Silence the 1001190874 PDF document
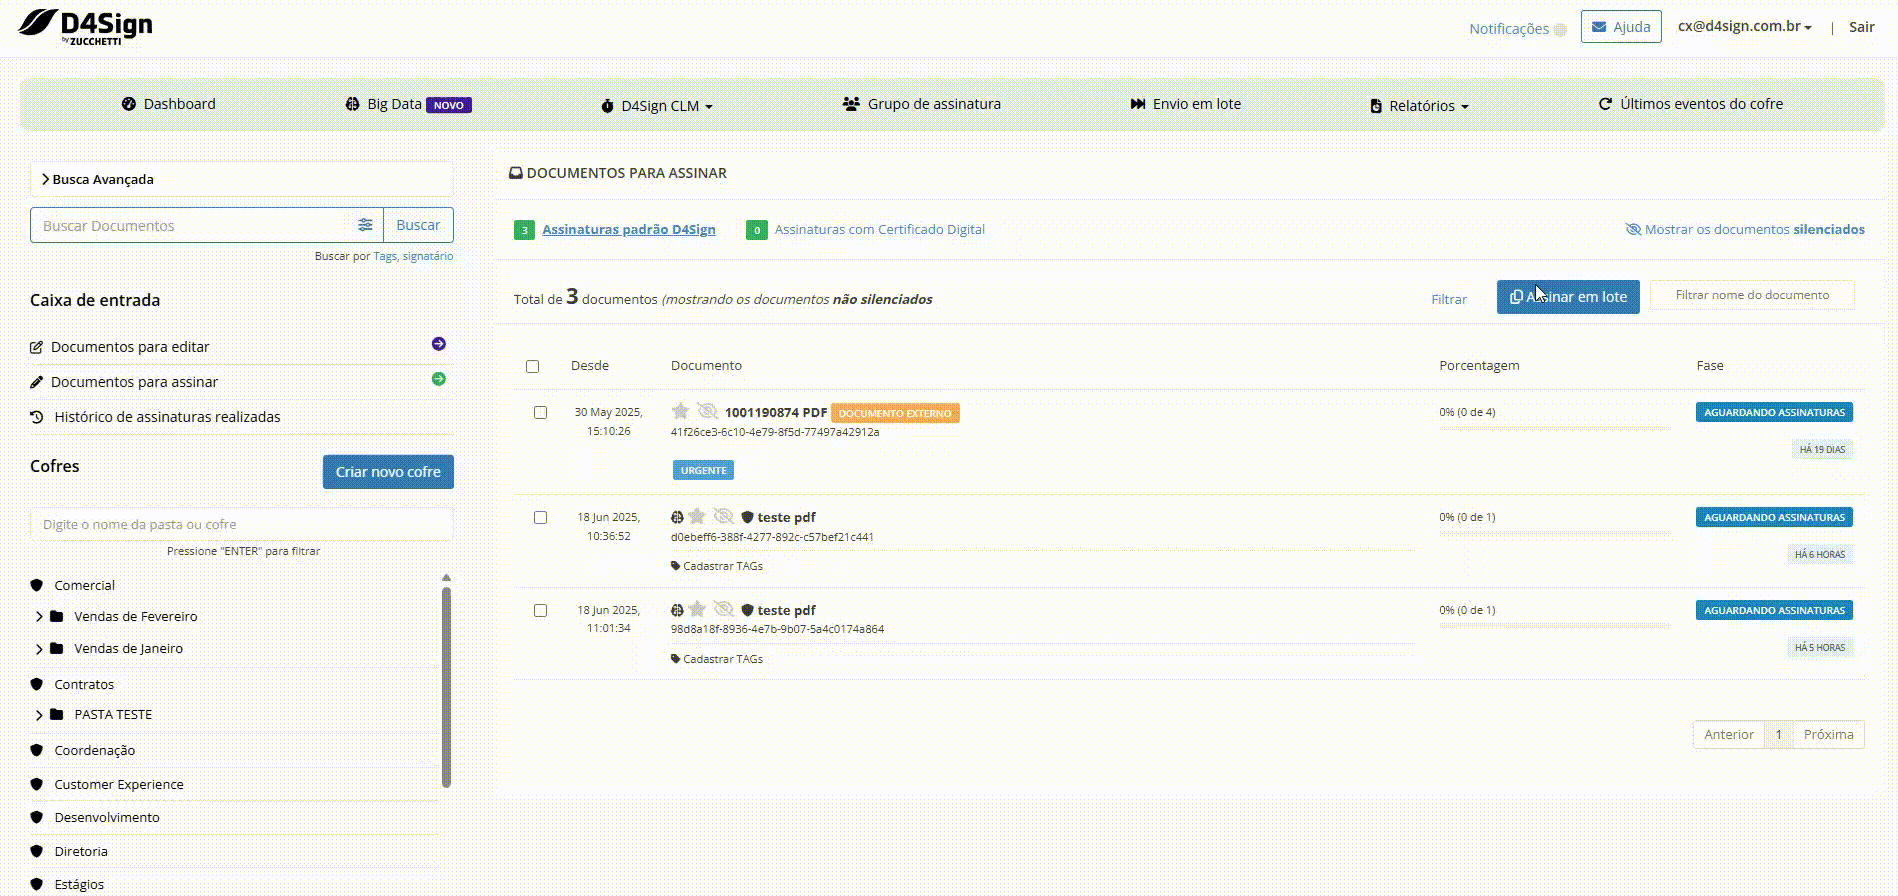The height and width of the screenshot is (896, 1898). pos(707,411)
